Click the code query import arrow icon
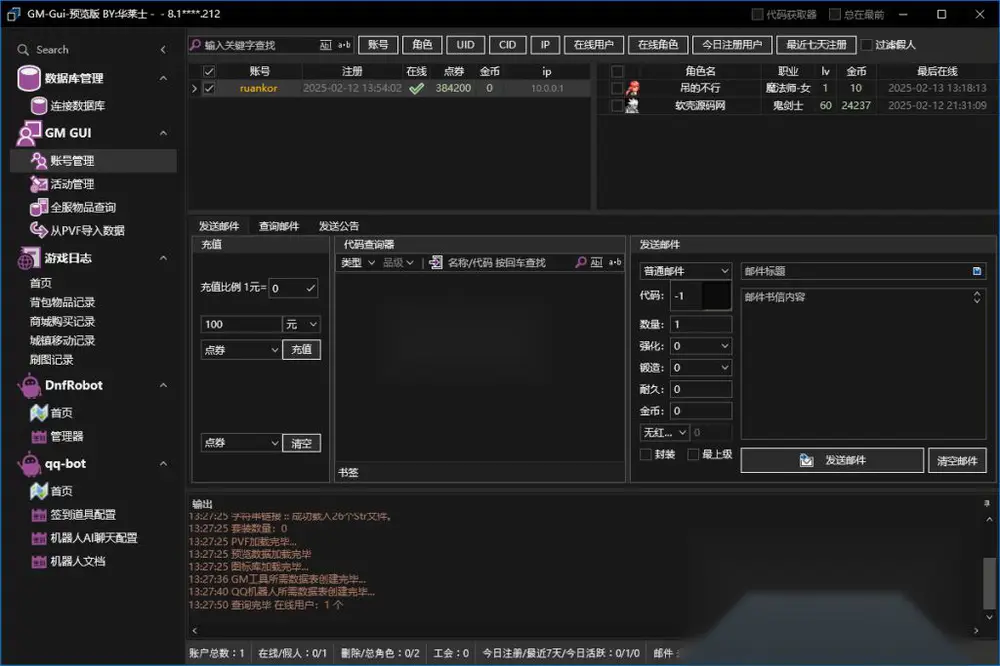The width and height of the screenshot is (1000, 666). pyautogui.click(x=436, y=262)
